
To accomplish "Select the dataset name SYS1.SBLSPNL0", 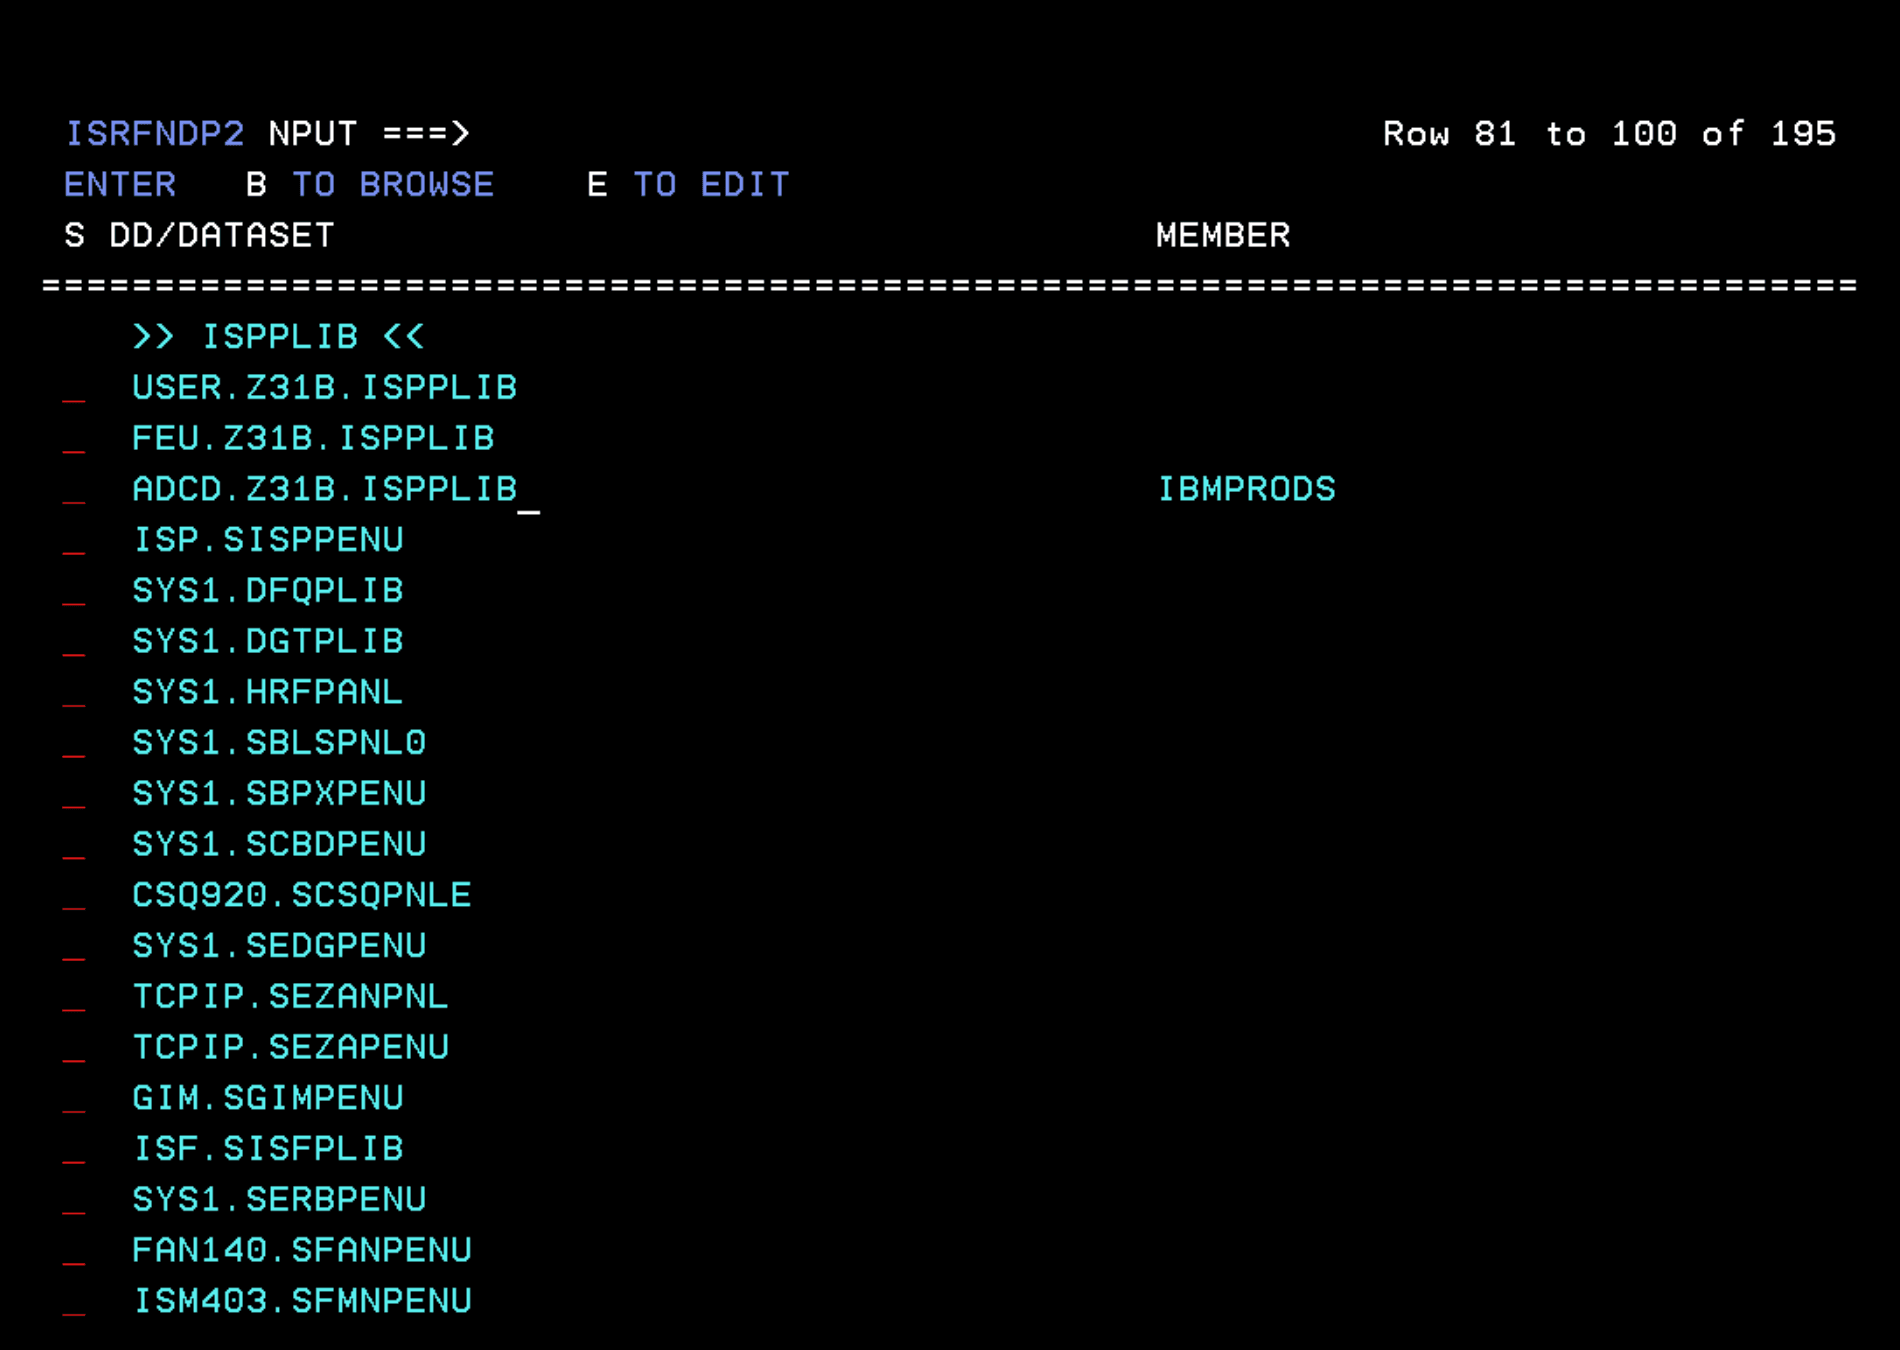I will tap(278, 743).
